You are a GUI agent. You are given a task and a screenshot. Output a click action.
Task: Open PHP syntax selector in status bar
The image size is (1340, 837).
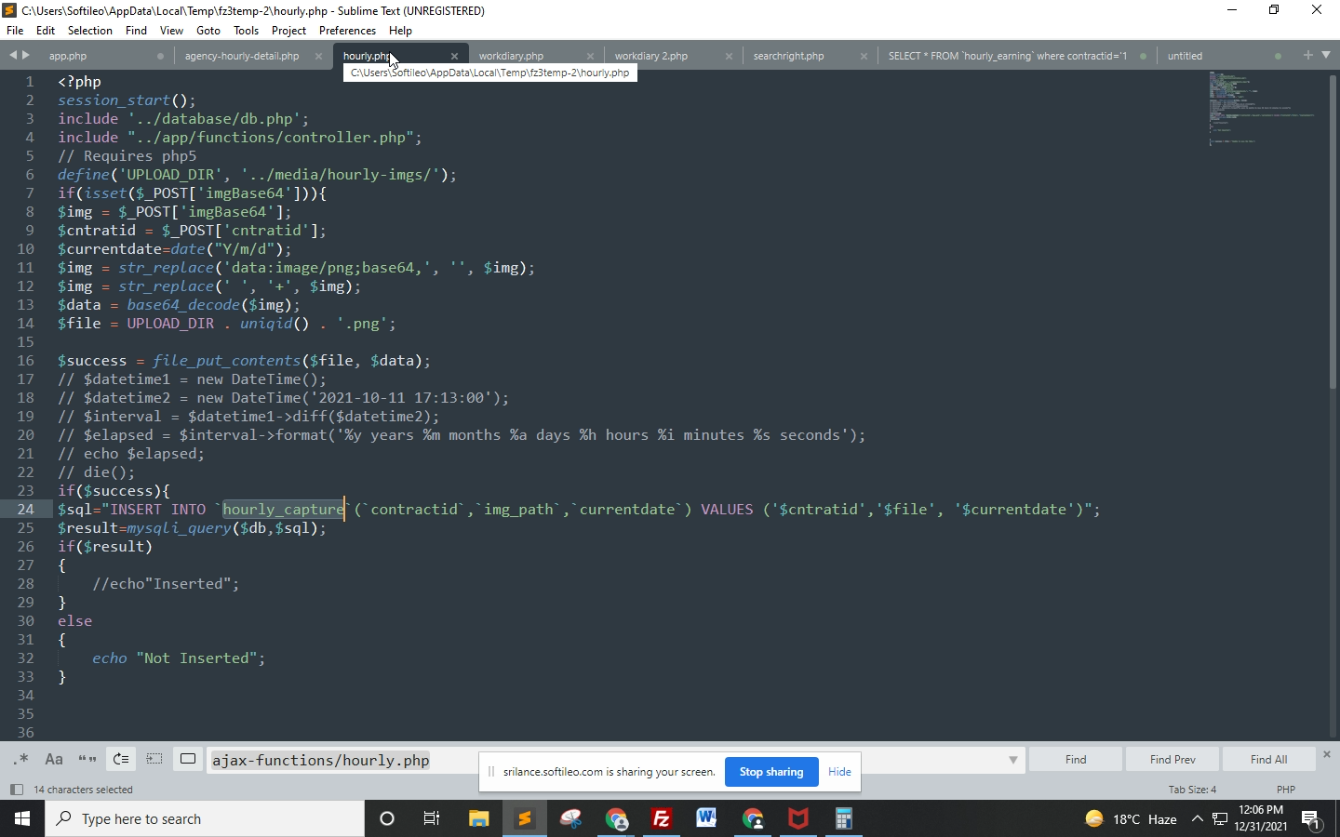pyautogui.click(x=1286, y=789)
